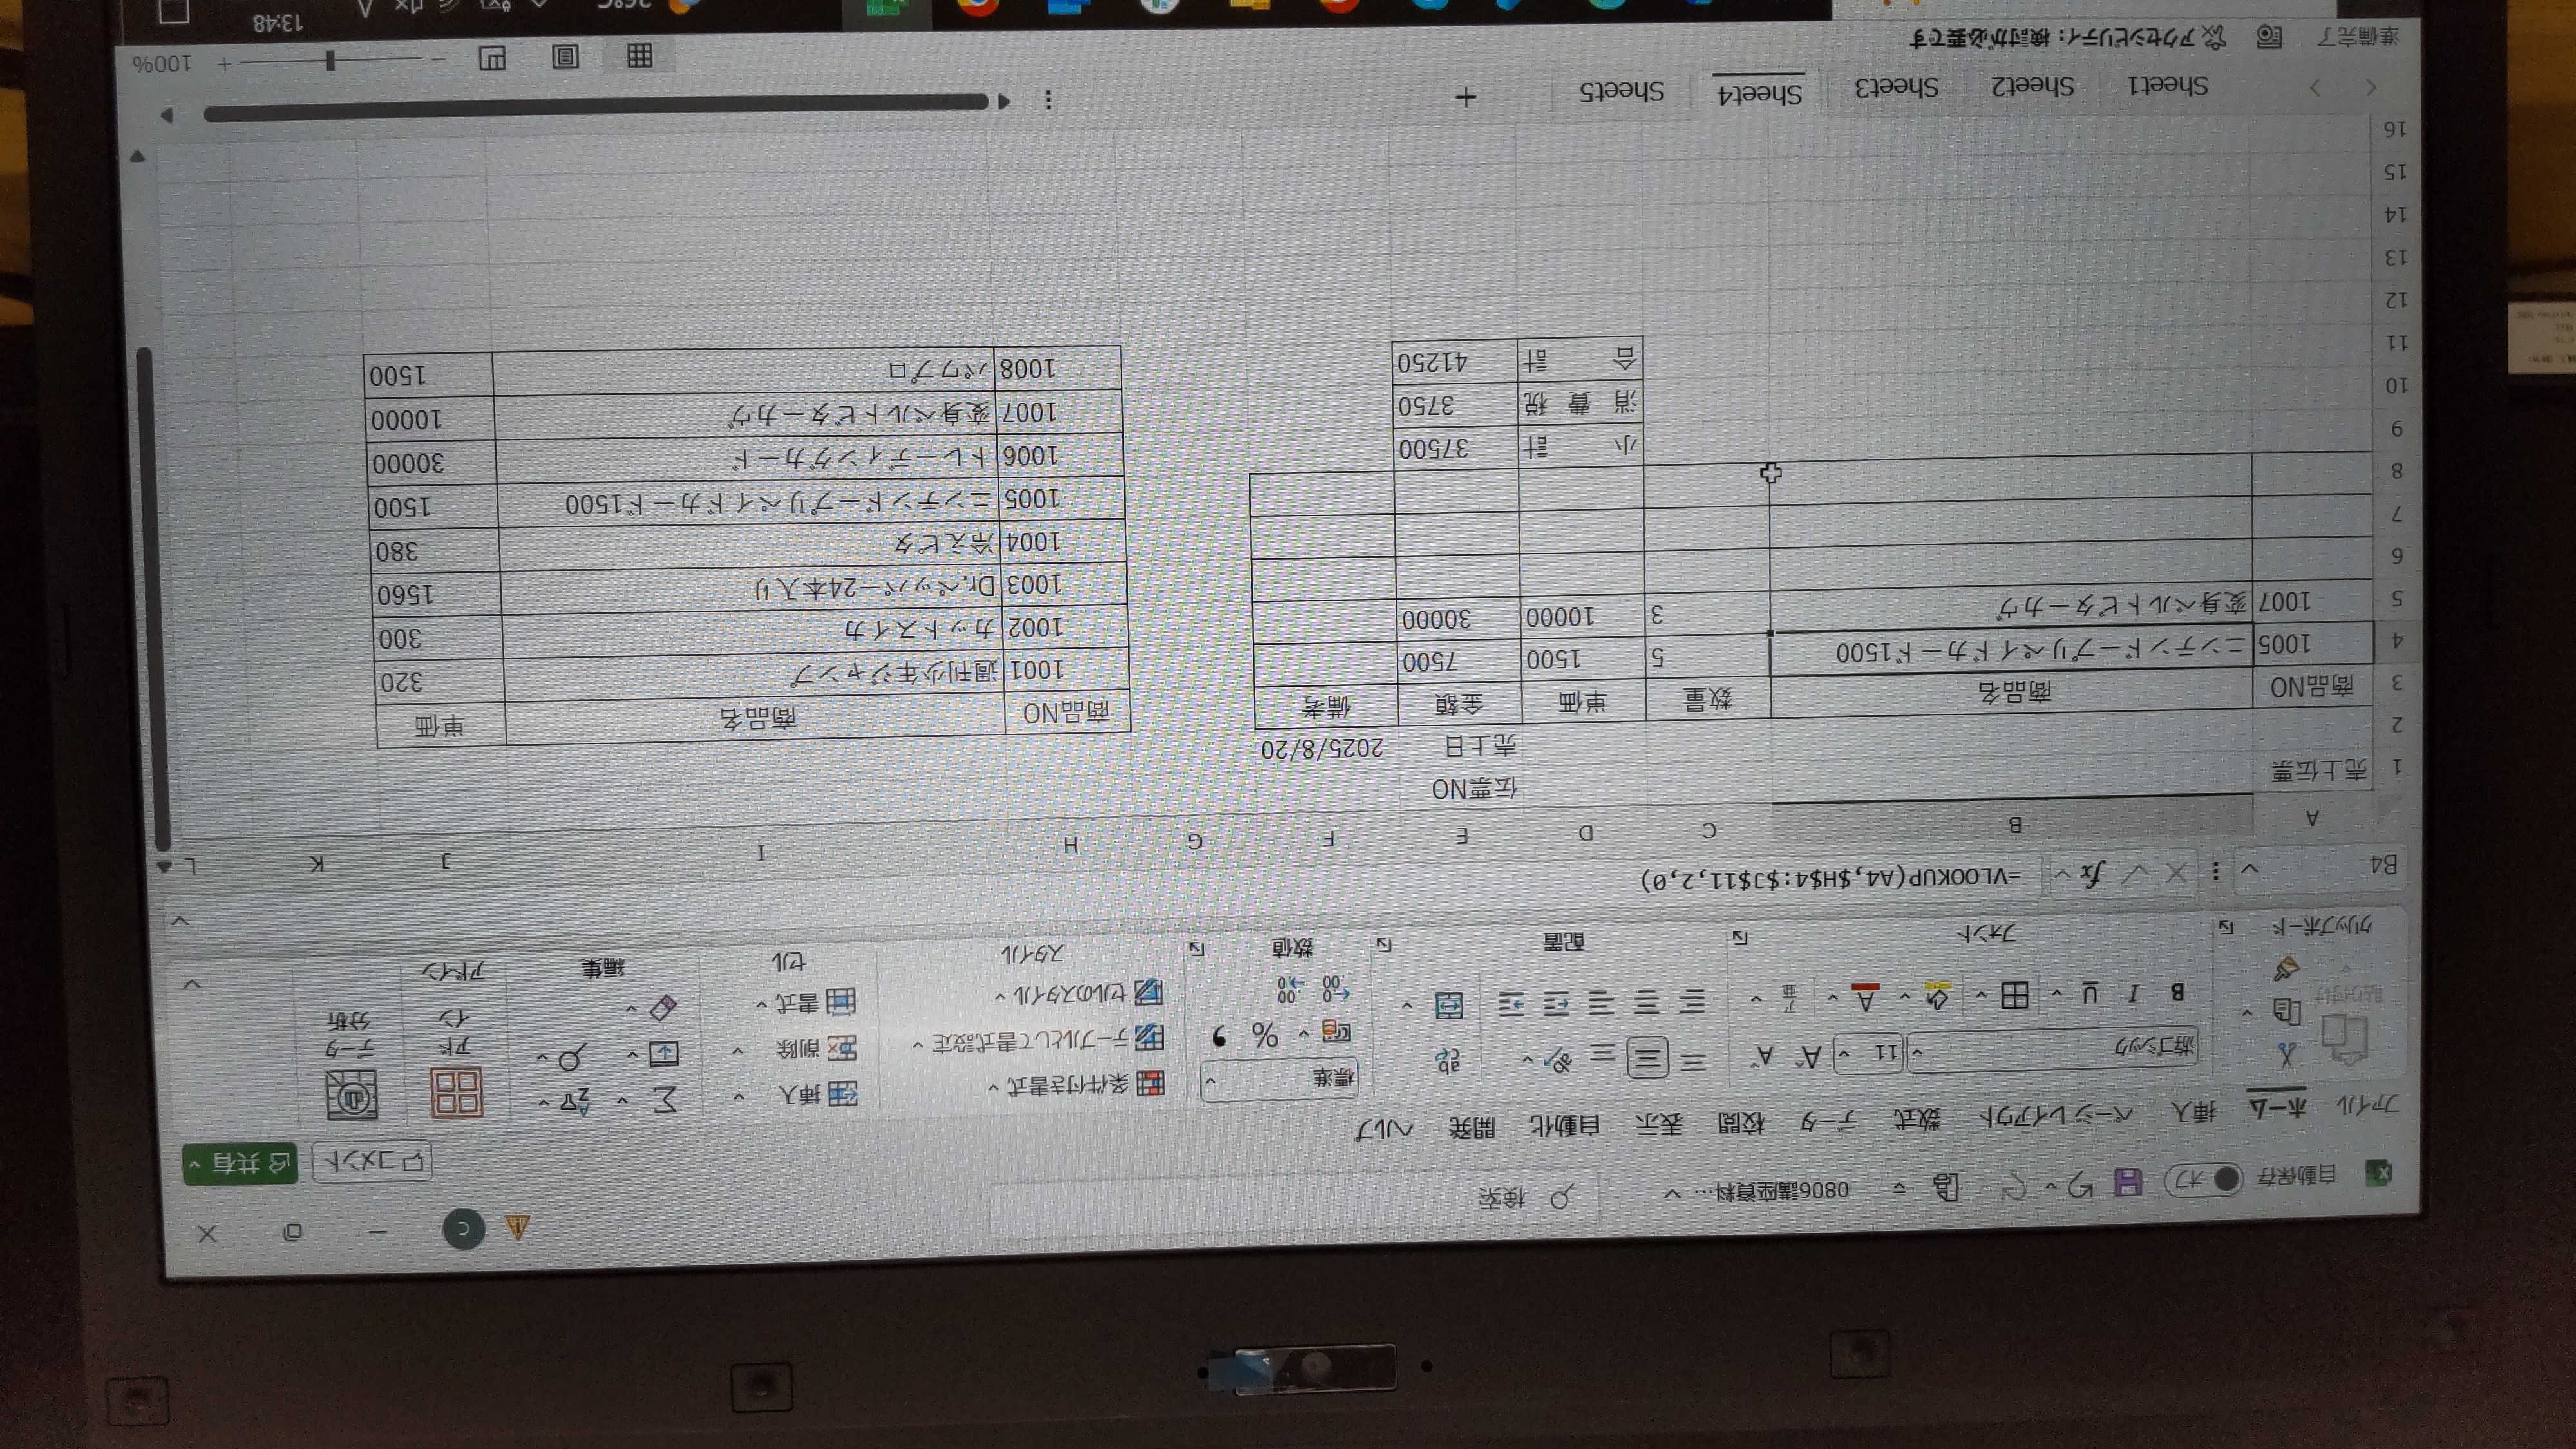The width and height of the screenshot is (2576, 1449).
Task: Click the Save floppy disk icon
Action: click(x=2128, y=1182)
